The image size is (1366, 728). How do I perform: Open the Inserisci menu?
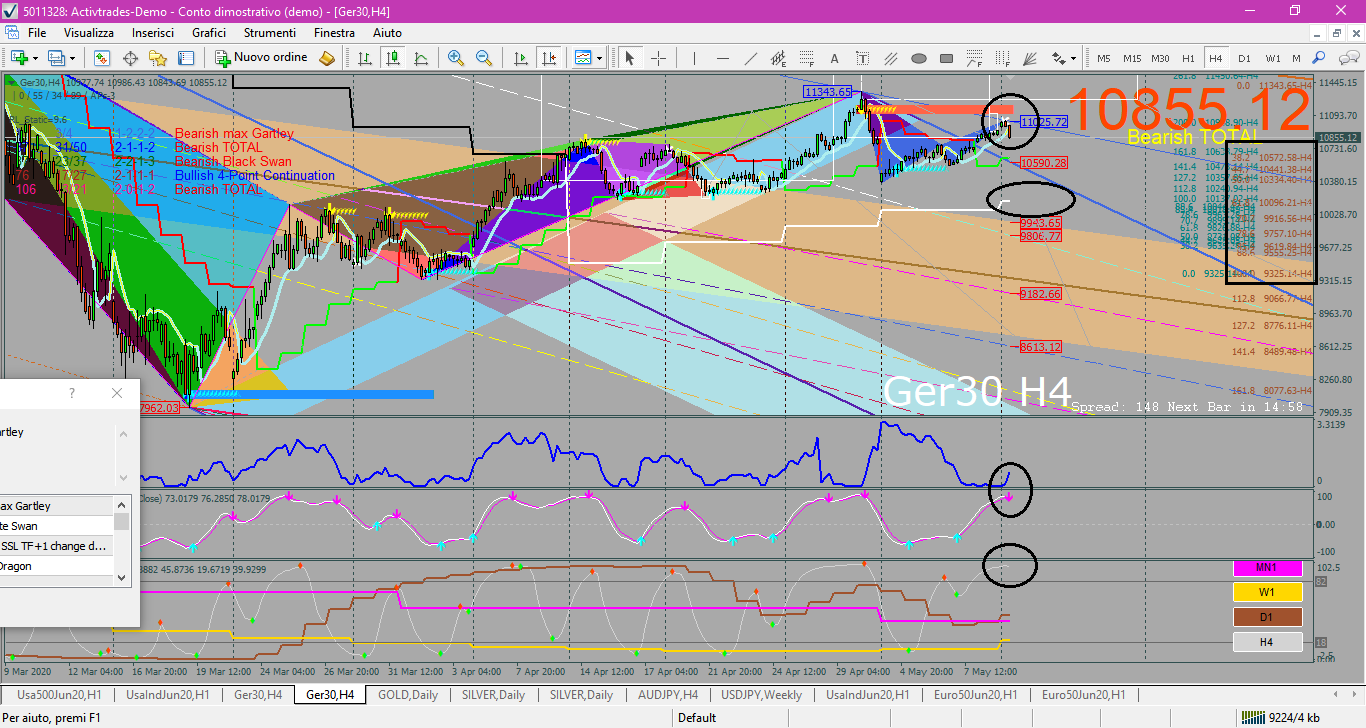click(x=153, y=33)
